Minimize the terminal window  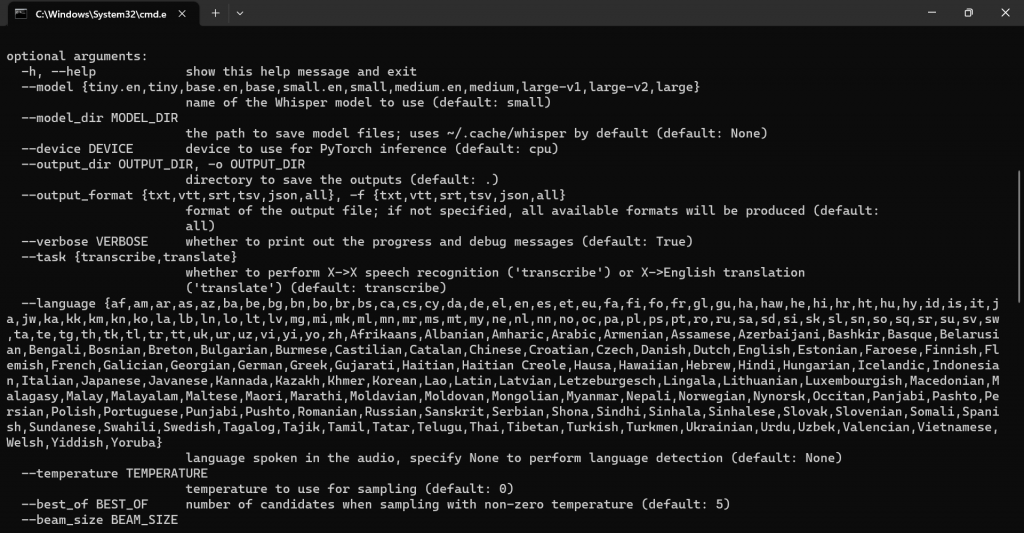[x=932, y=12]
